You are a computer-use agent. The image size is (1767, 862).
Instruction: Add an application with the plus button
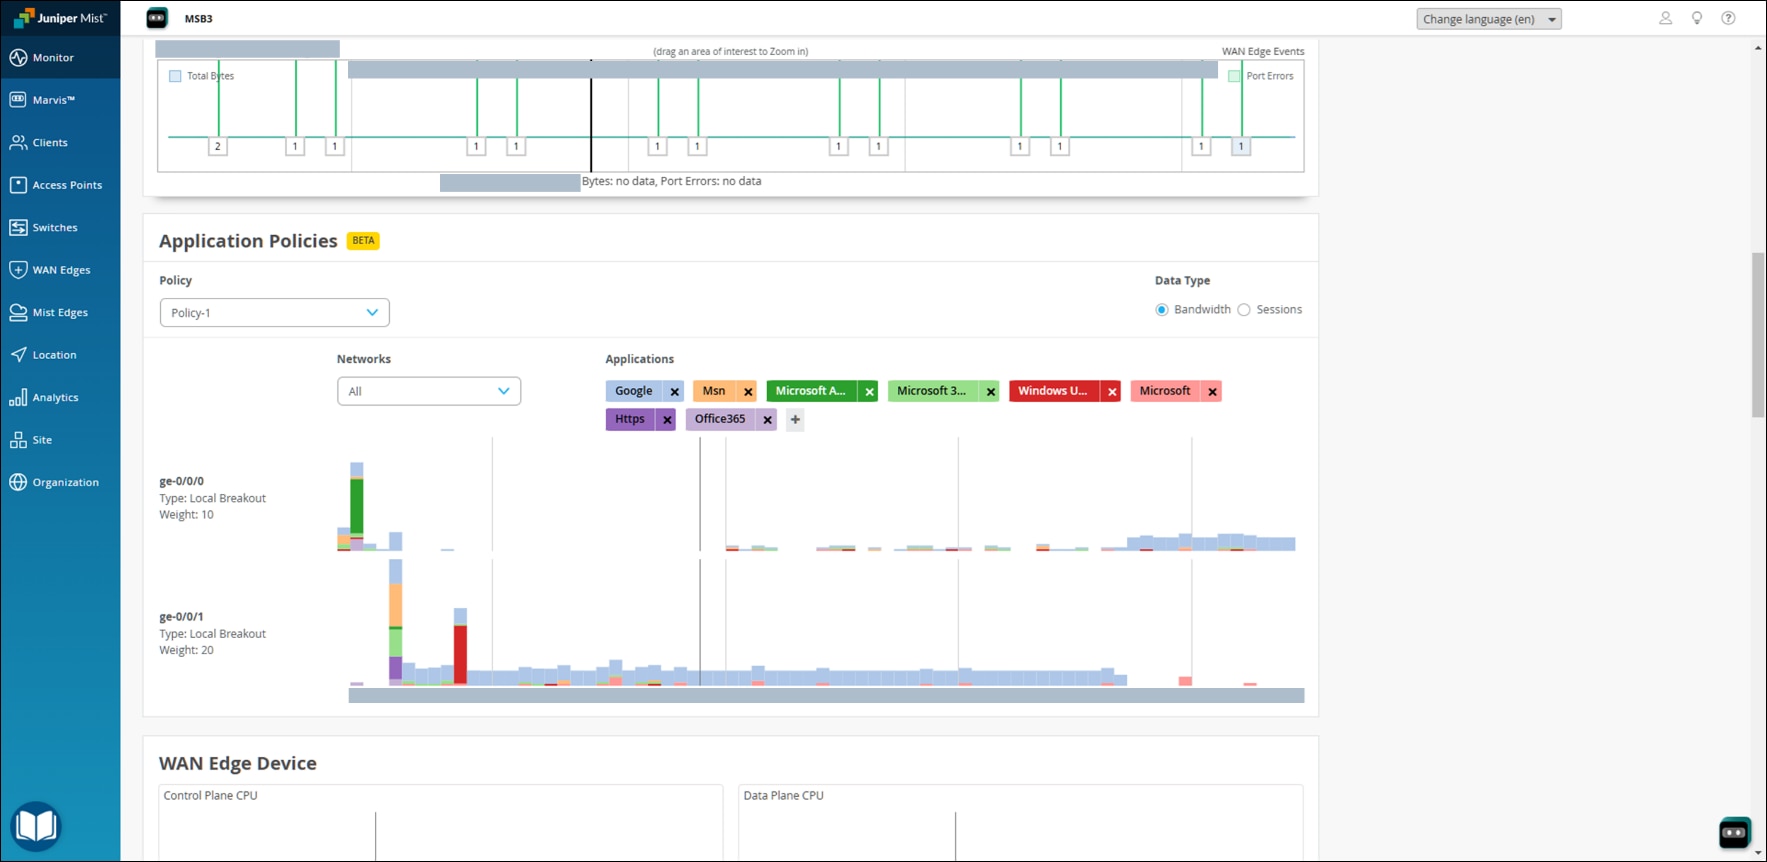coord(795,420)
